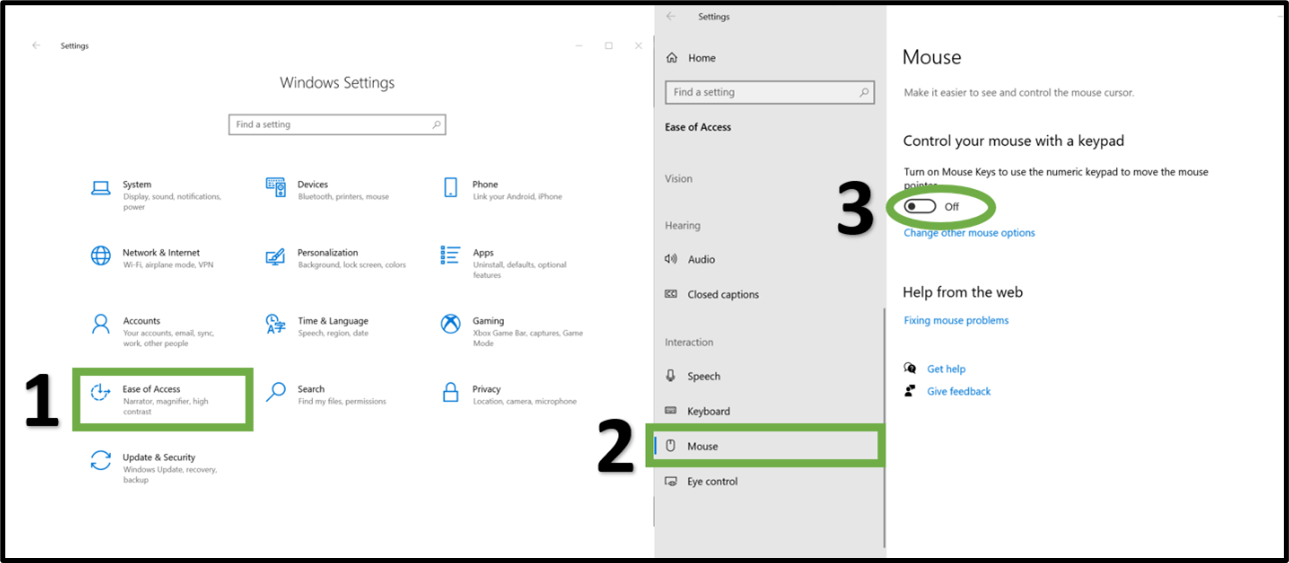This screenshot has width=1289, height=563.
Task: Select Closed captions label in sidebar
Action: coord(723,294)
